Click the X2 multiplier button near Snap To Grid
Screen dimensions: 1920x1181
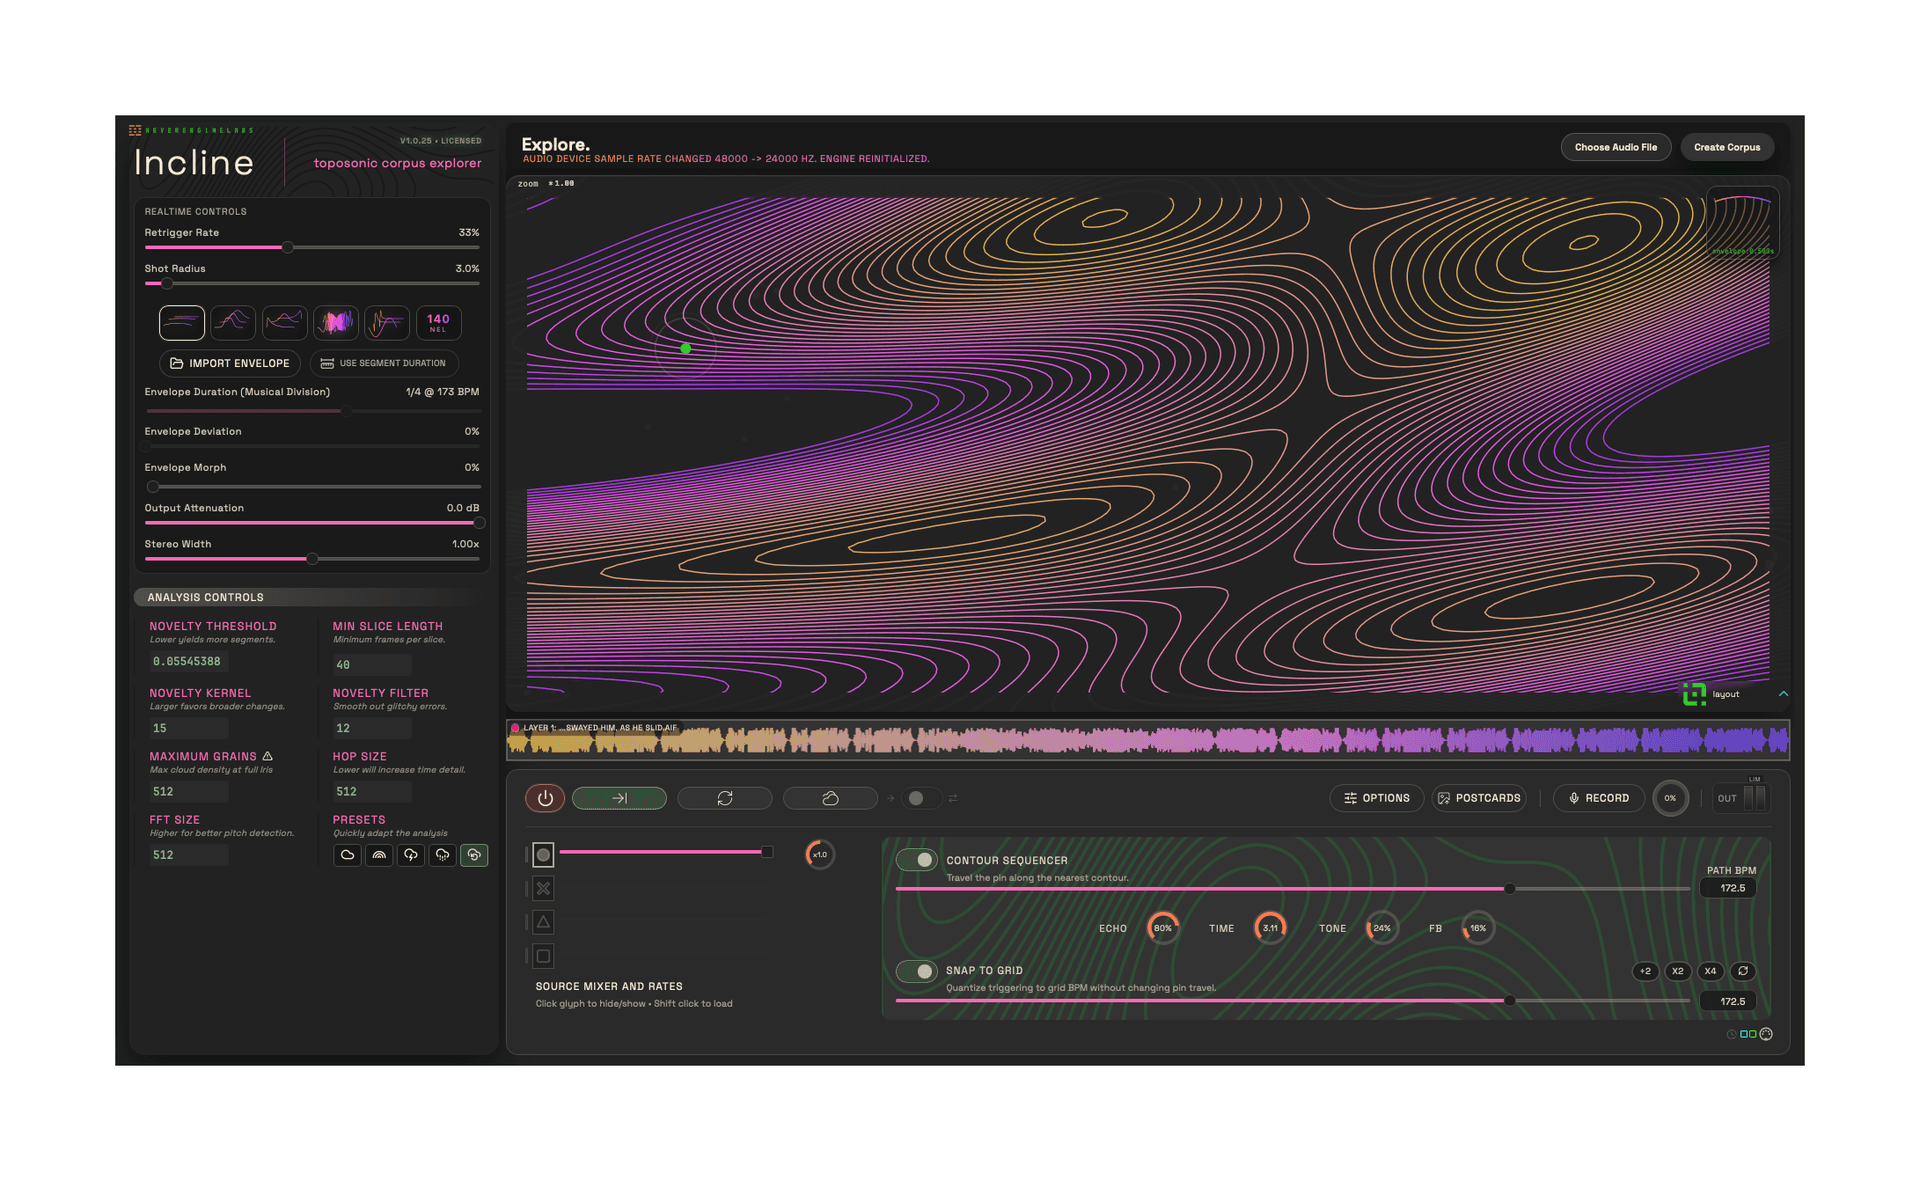tap(1677, 971)
